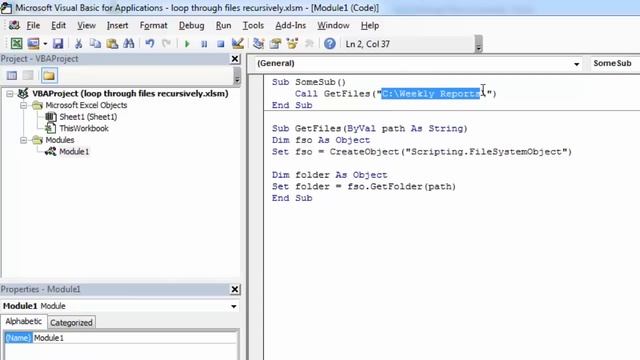Click the View Code icon in Project panel
640x360 pixels.
12,76
